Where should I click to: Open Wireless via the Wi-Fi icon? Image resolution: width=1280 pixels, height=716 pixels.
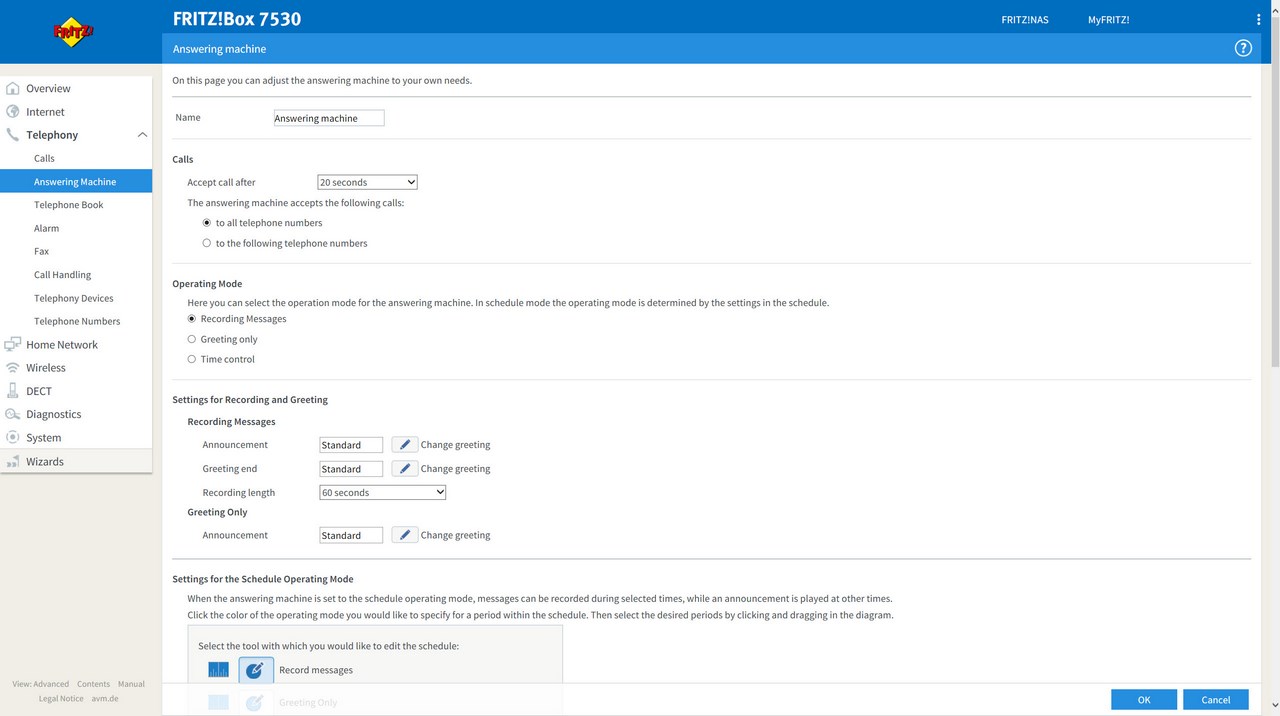click(x=13, y=368)
